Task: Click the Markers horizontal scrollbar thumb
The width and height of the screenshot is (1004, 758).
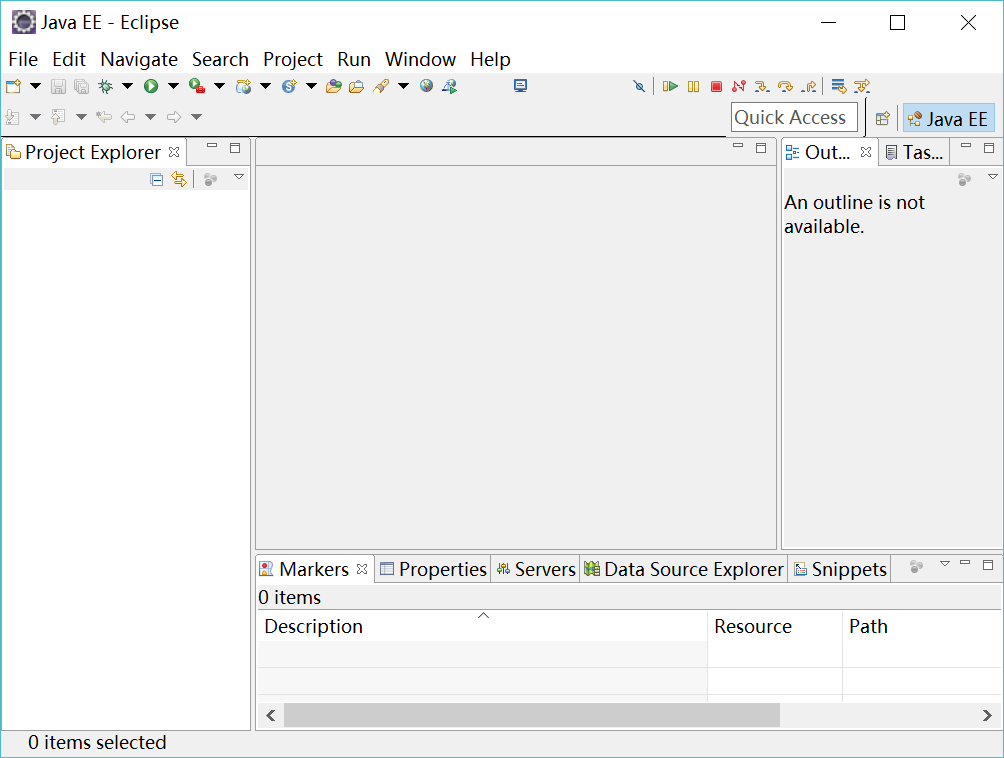Action: 532,715
